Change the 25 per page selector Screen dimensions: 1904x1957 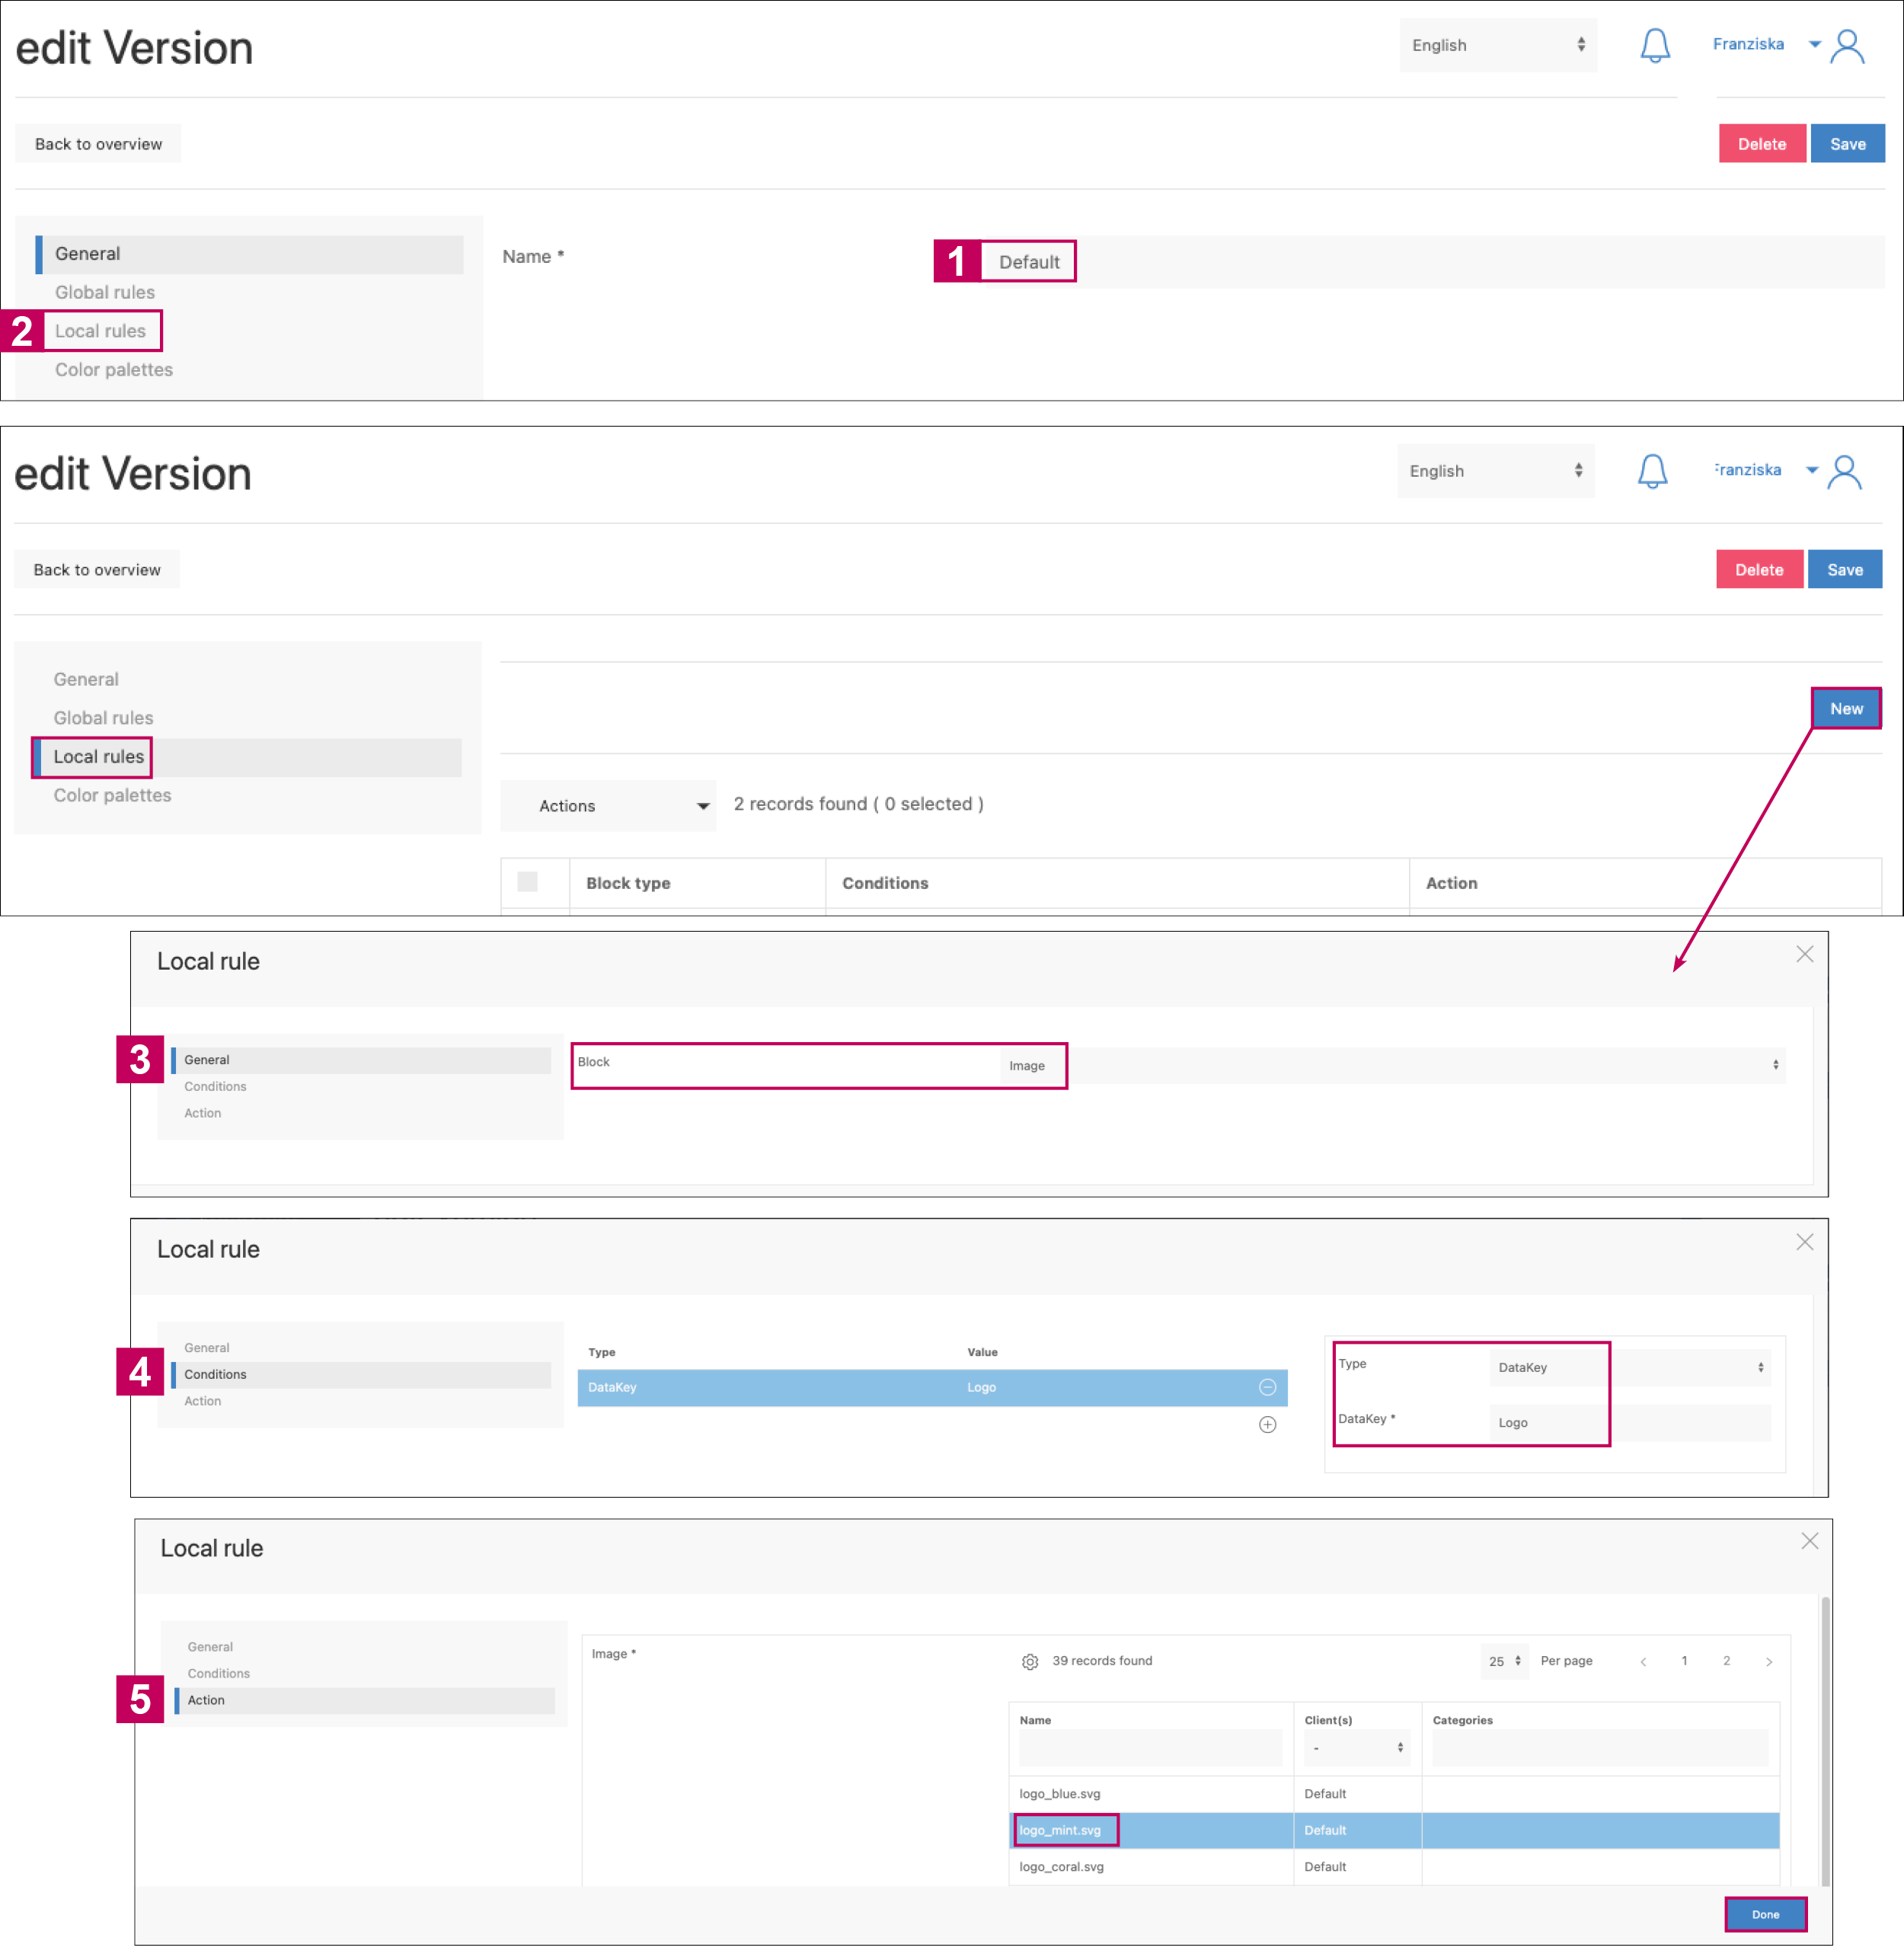(x=1503, y=1661)
